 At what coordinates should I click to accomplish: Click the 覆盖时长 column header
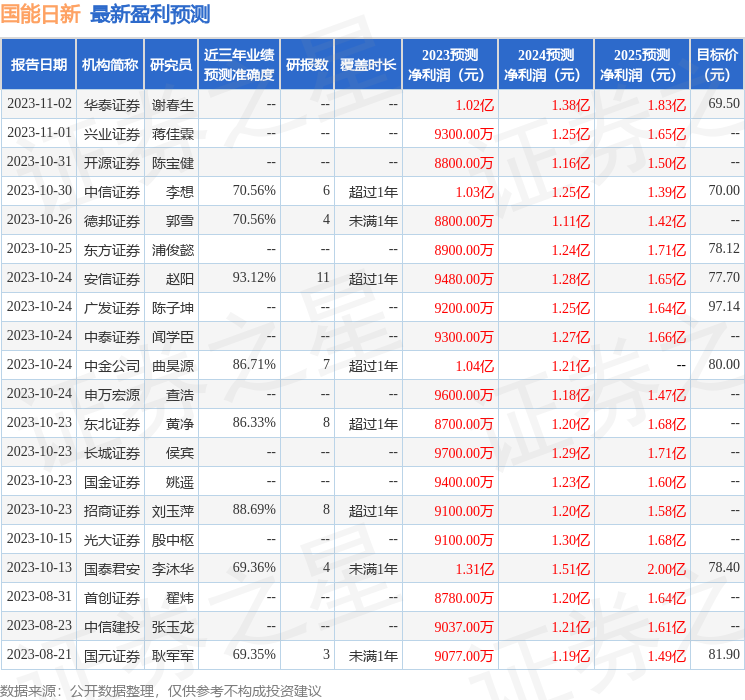tap(368, 65)
